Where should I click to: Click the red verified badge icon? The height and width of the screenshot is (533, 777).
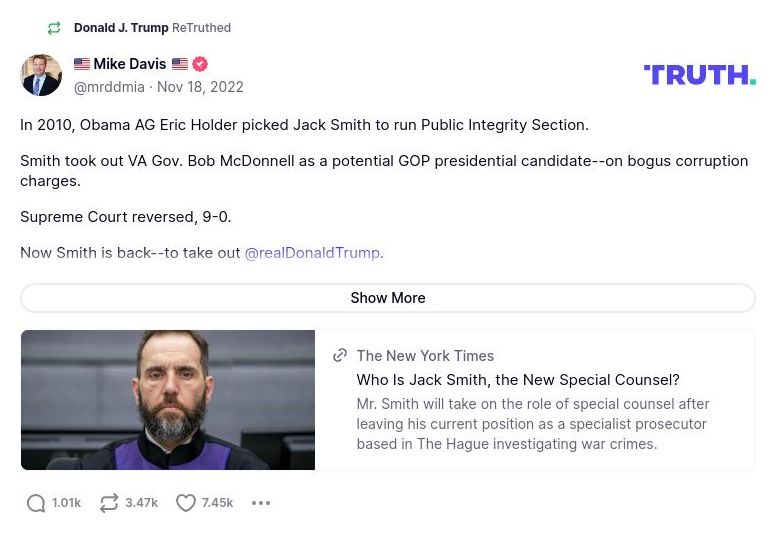pos(200,64)
